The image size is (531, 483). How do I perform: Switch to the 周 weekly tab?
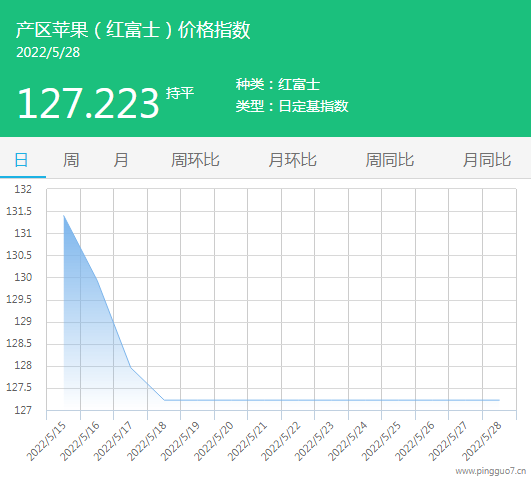pos(71,160)
